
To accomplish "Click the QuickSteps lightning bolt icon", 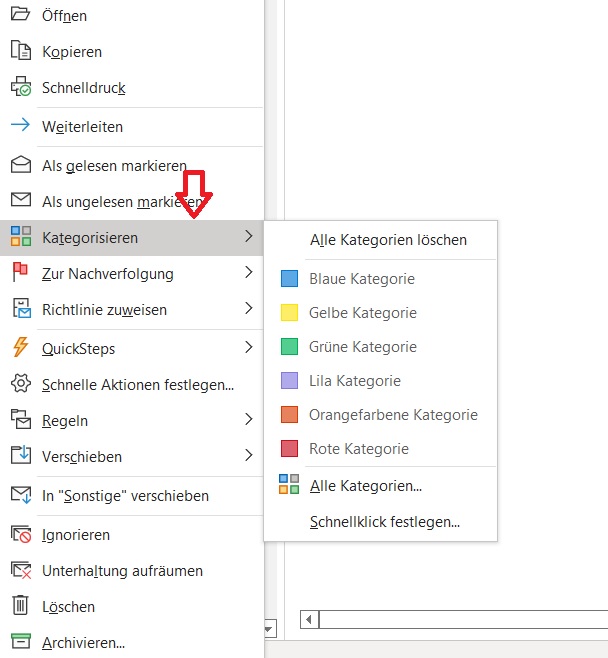I will [x=20, y=347].
